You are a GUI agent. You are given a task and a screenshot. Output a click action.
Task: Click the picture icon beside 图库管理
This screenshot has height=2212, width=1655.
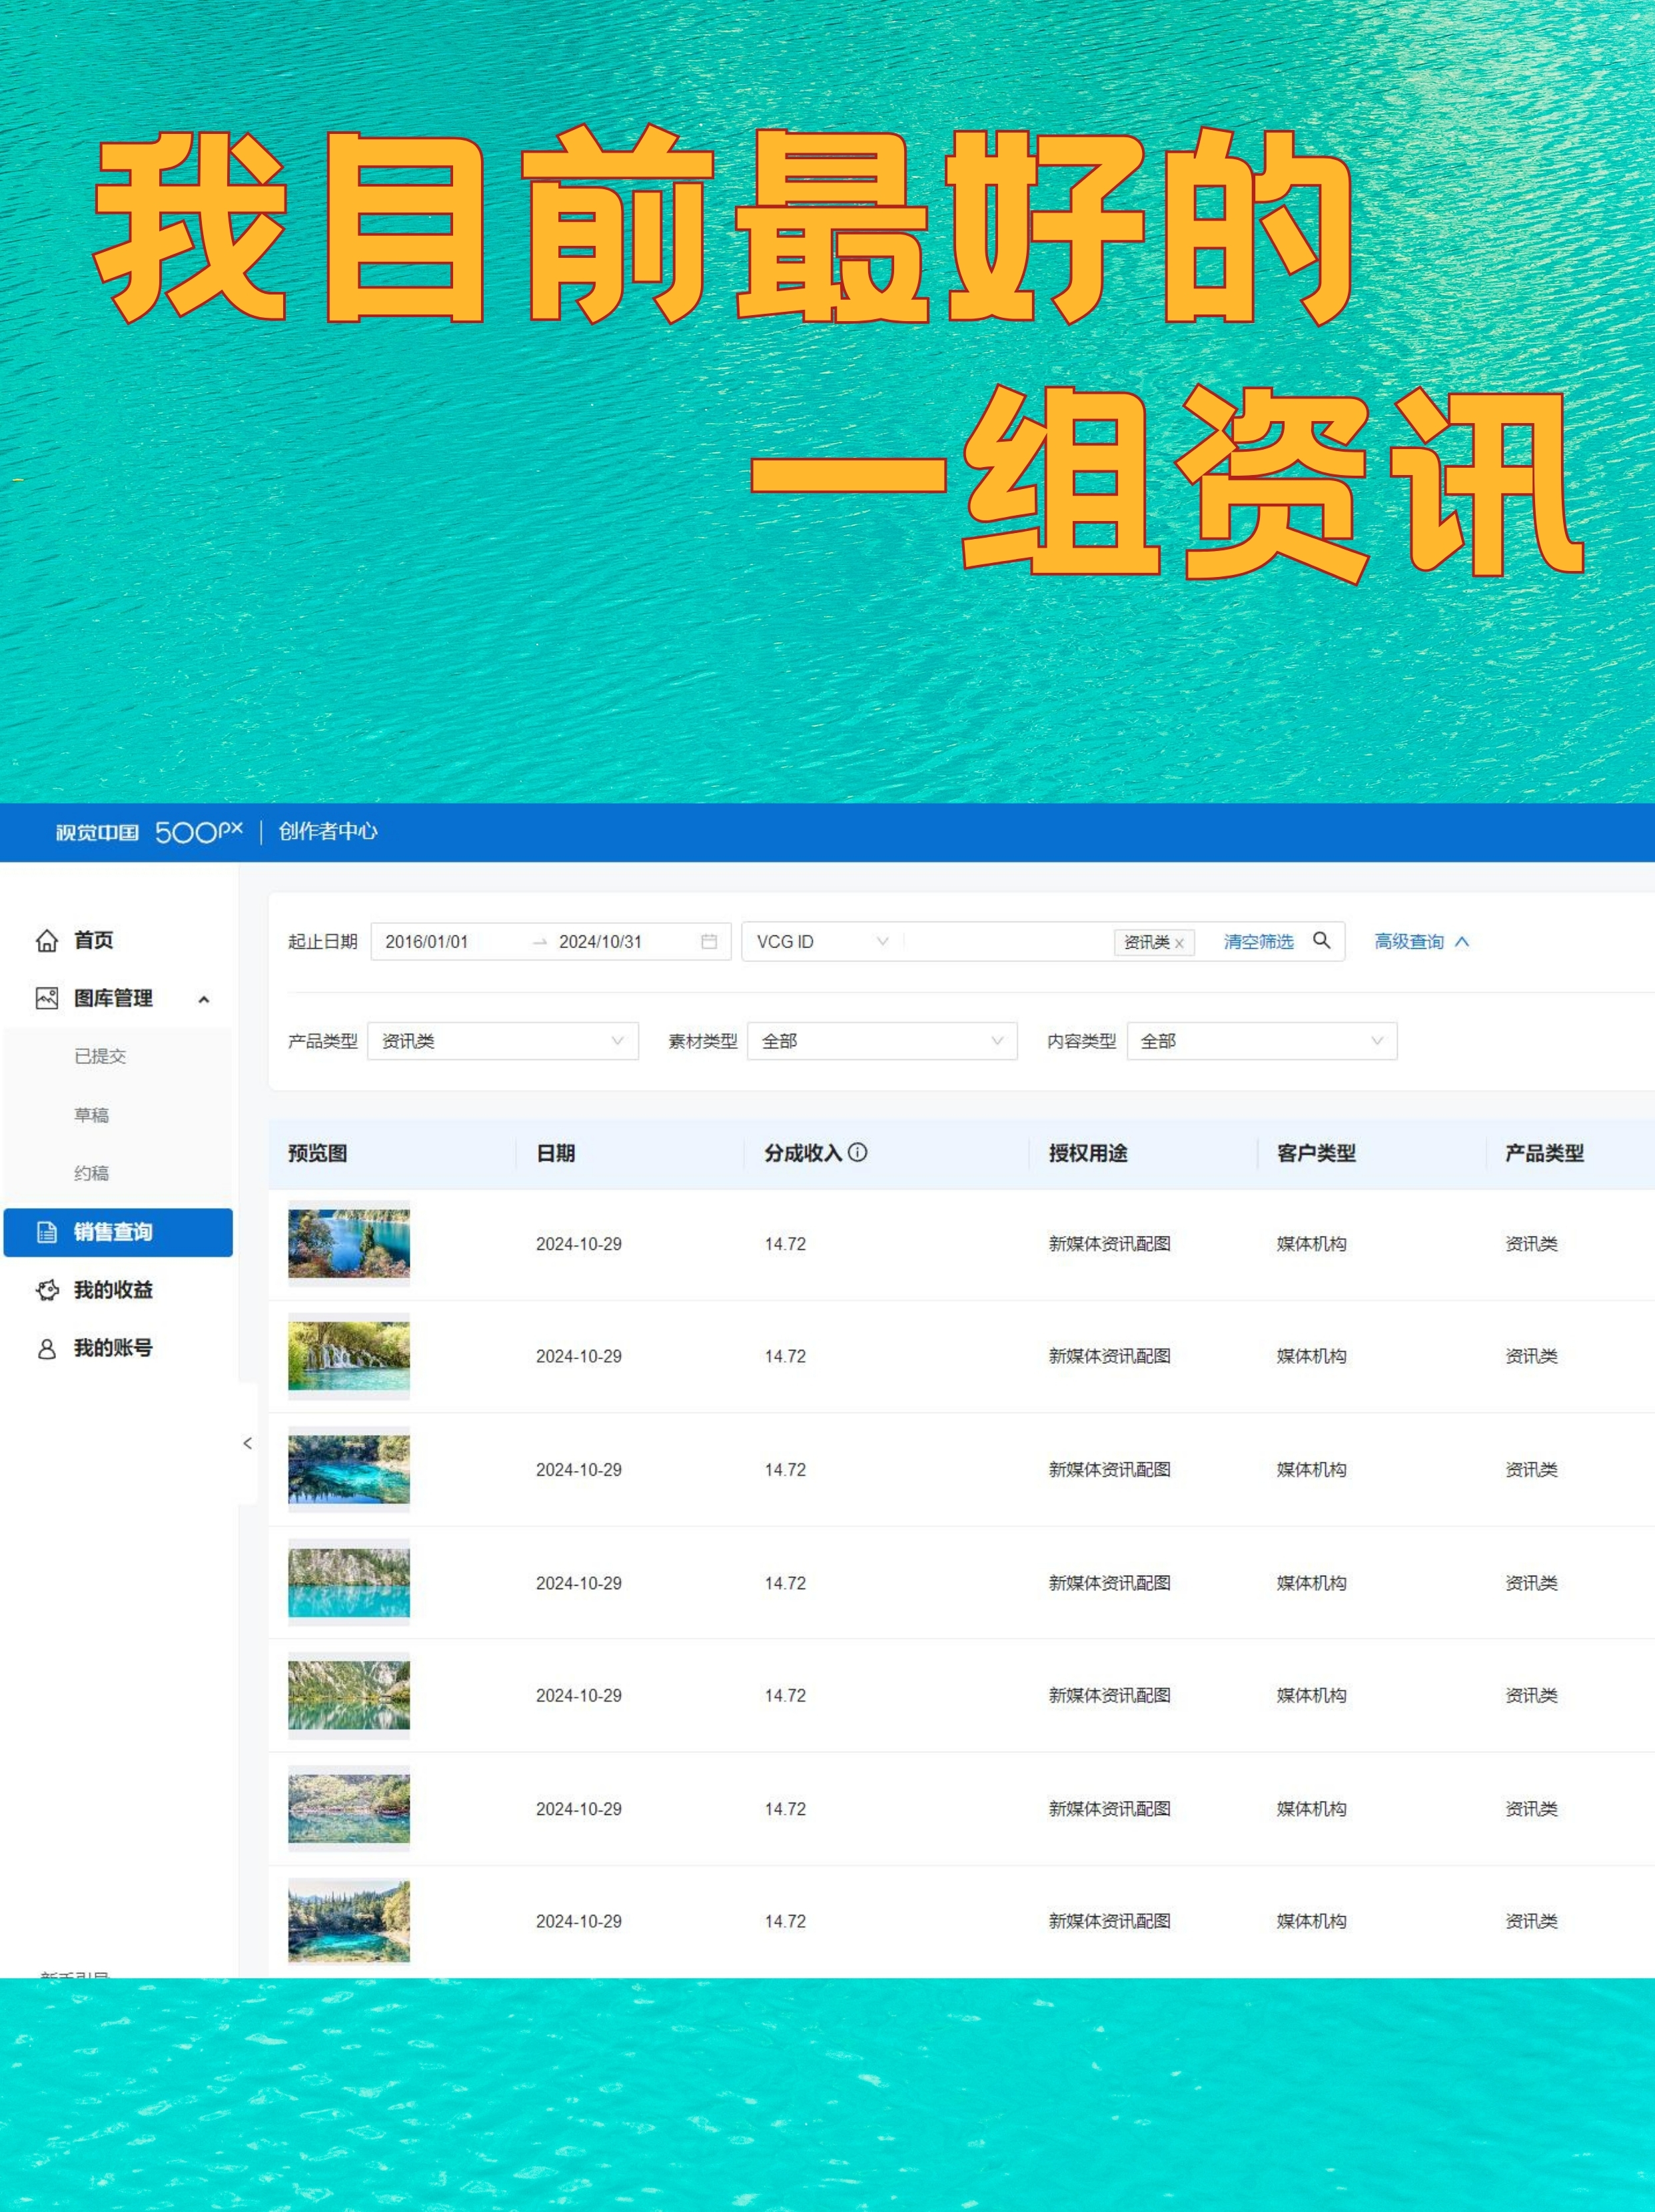47,998
